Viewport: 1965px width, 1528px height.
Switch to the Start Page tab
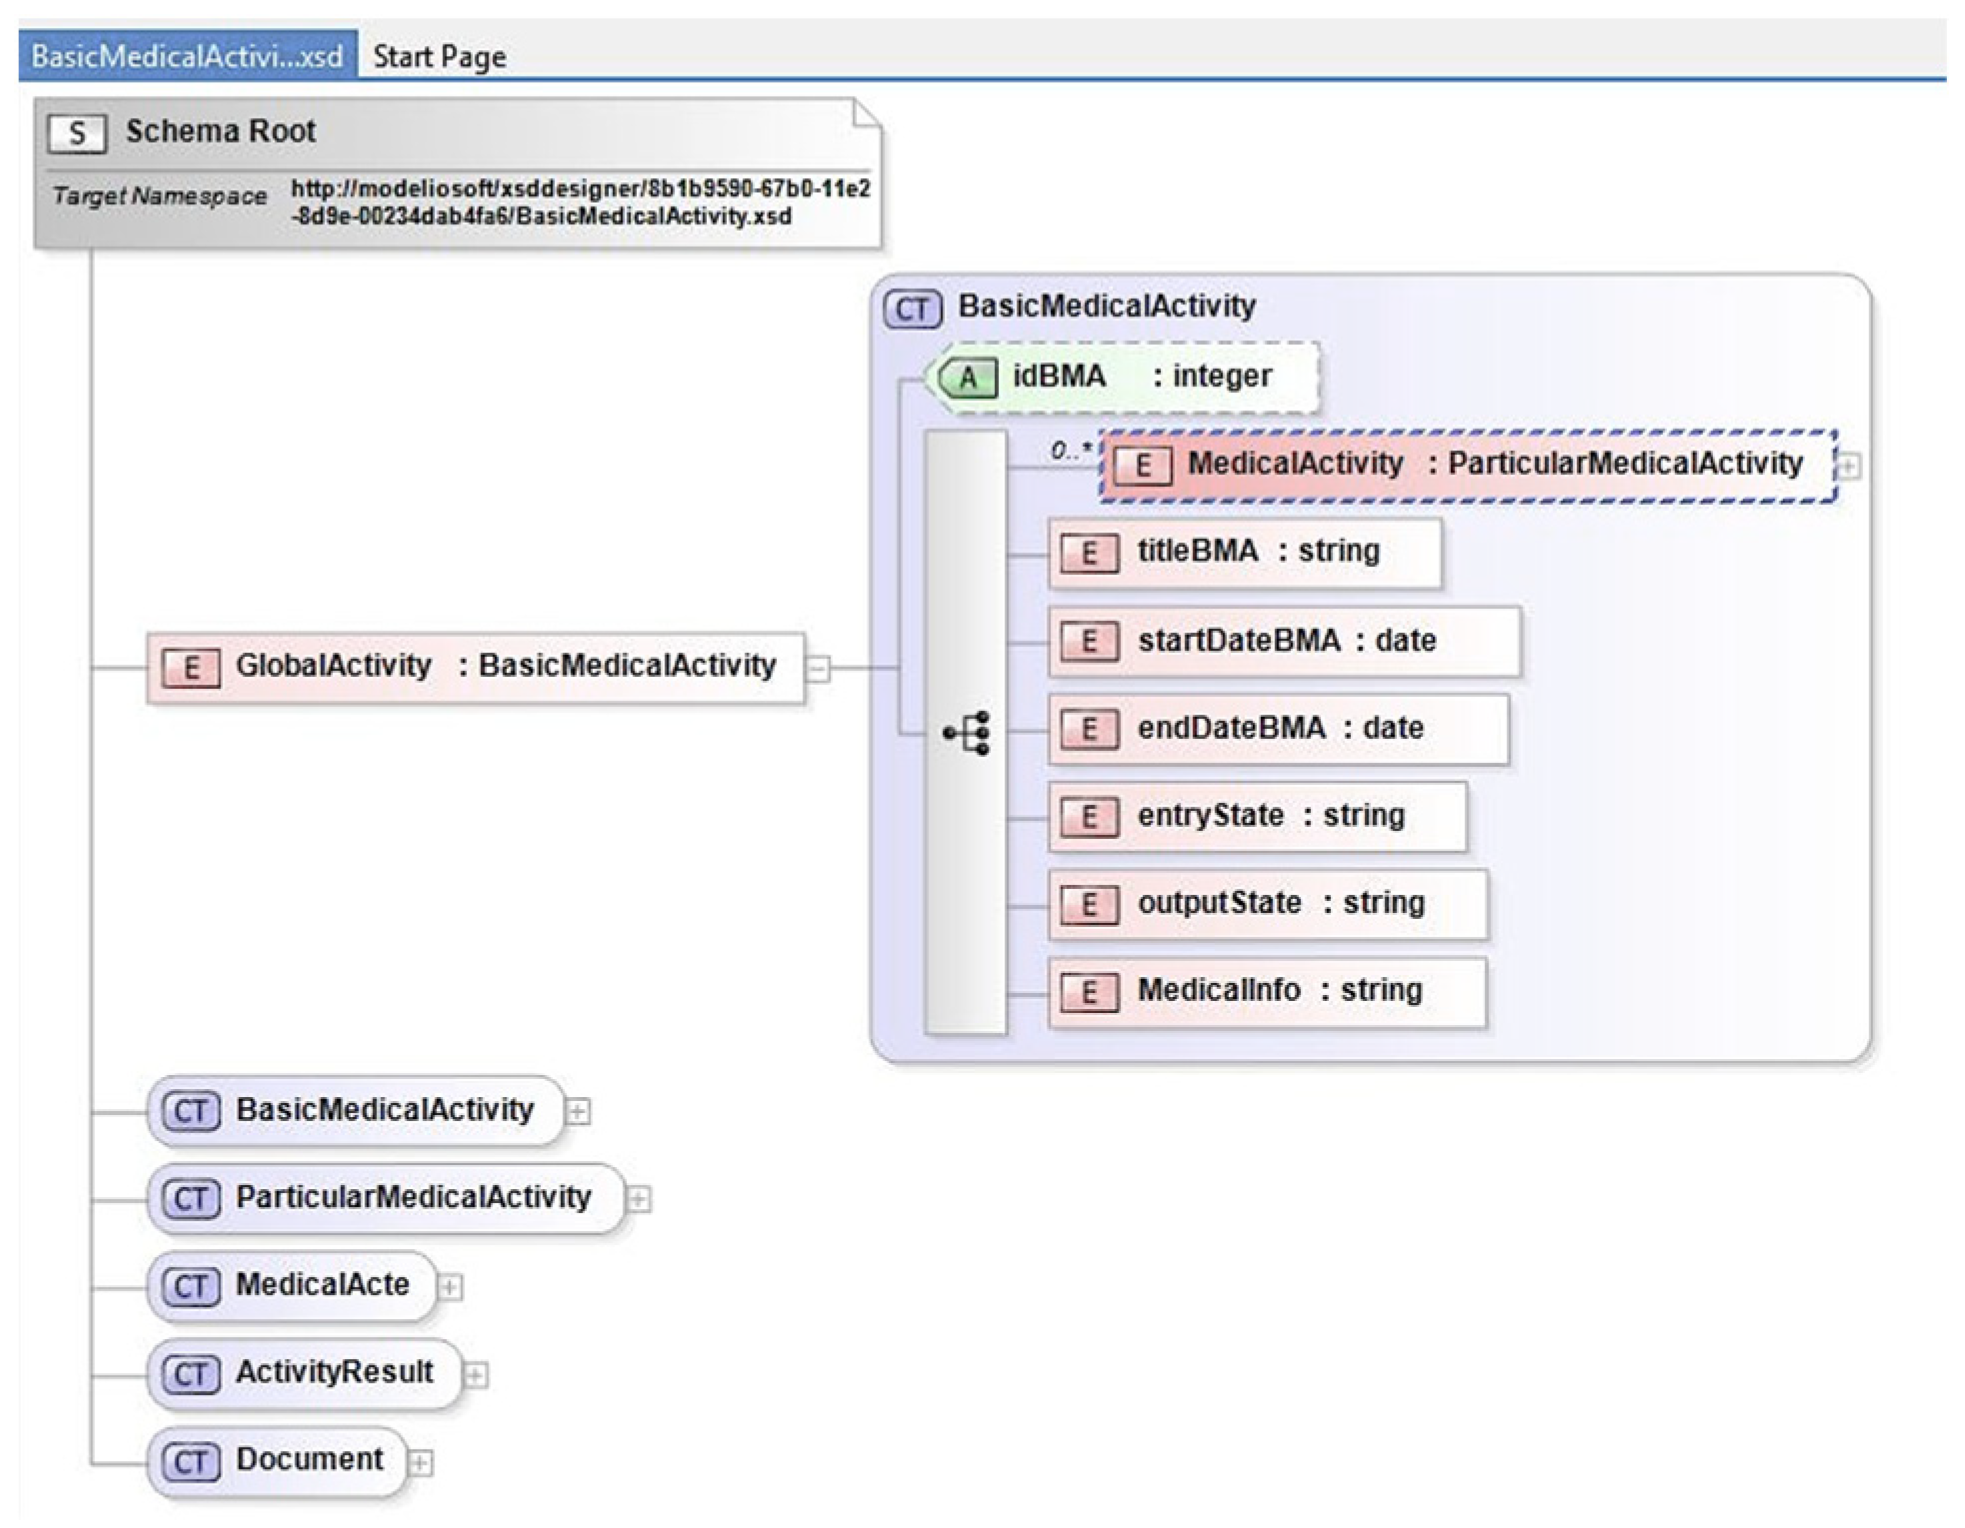[439, 56]
